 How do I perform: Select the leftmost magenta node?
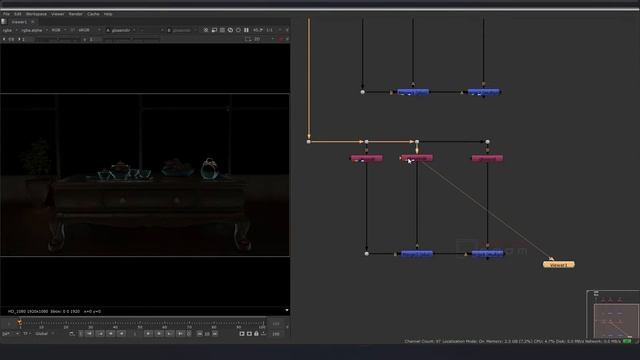click(x=367, y=158)
